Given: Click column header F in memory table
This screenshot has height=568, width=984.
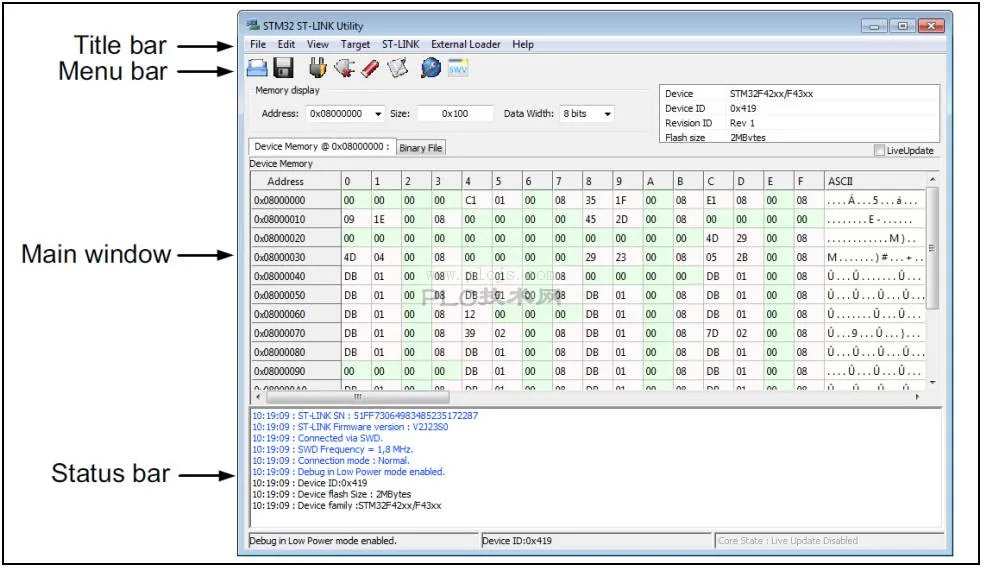Looking at the screenshot, I should coord(808,181).
